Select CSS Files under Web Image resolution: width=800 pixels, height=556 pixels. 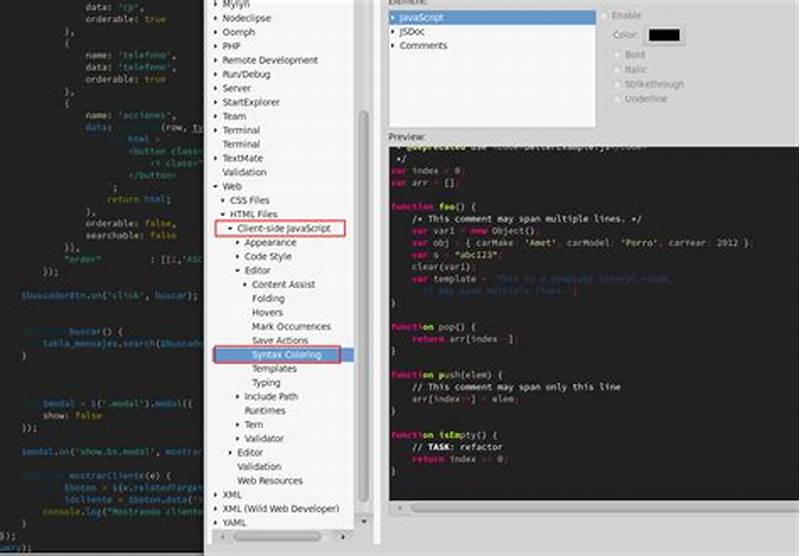(x=249, y=200)
